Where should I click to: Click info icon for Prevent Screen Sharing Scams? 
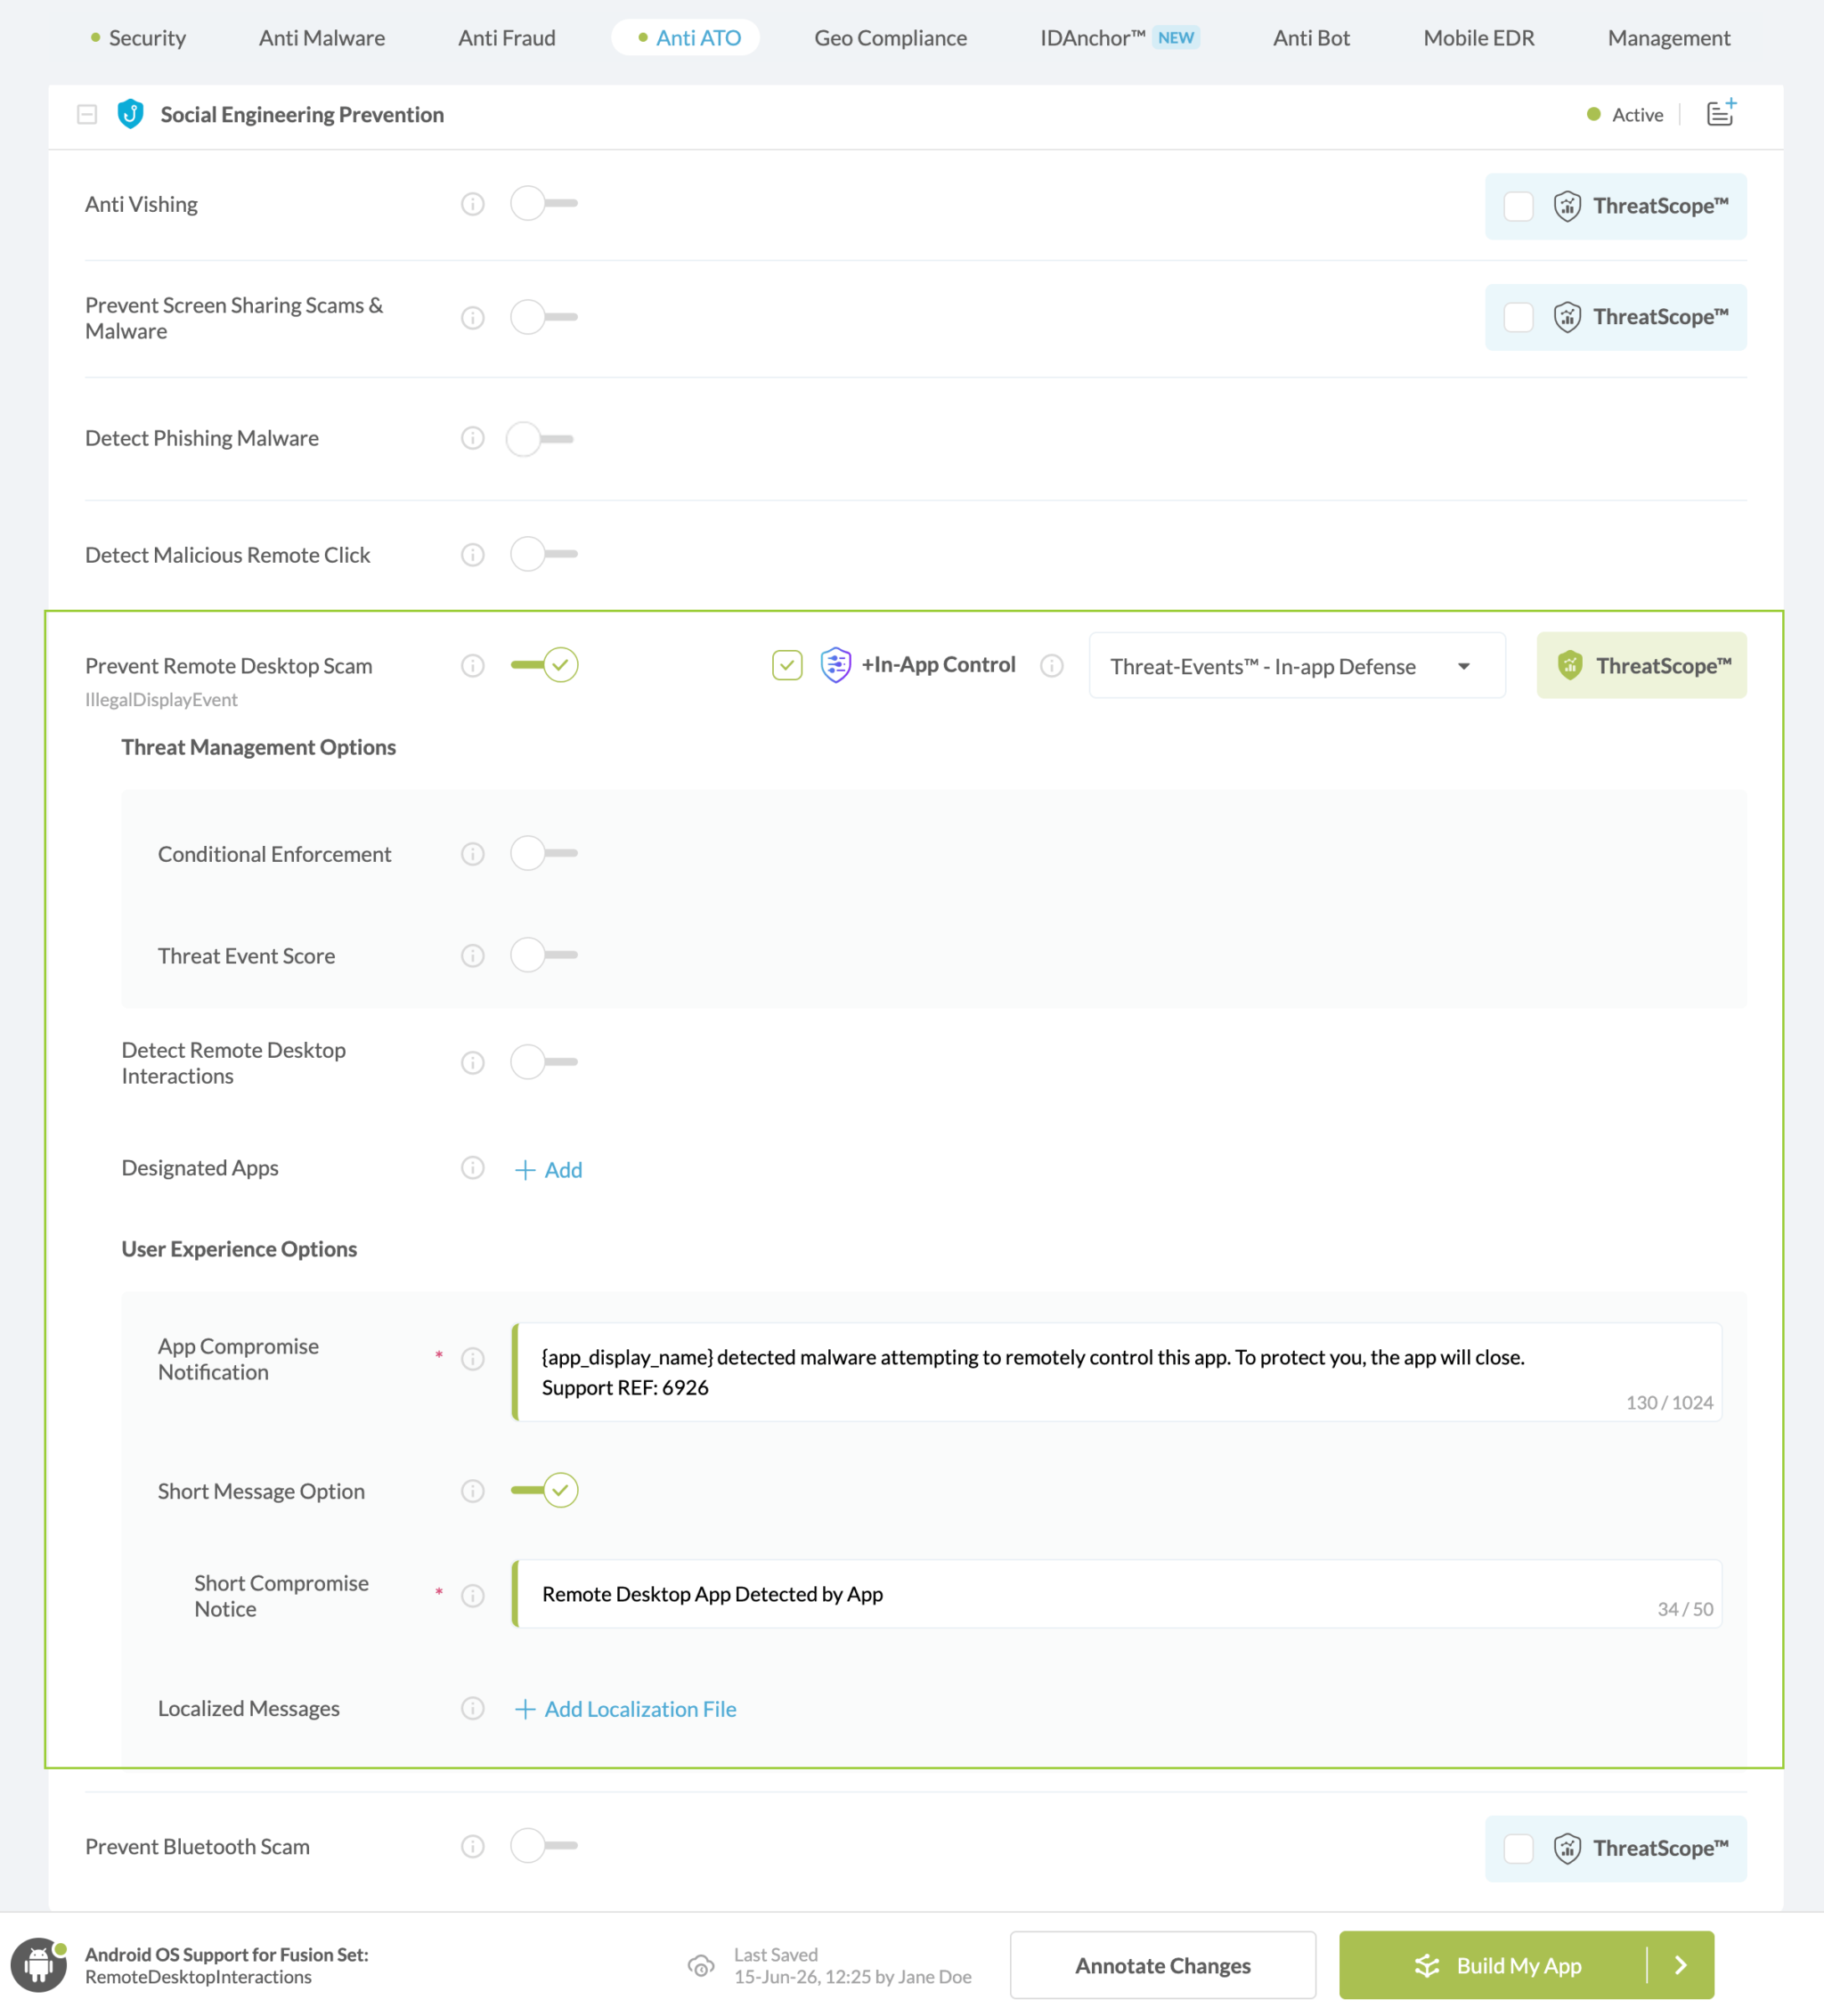point(472,318)
